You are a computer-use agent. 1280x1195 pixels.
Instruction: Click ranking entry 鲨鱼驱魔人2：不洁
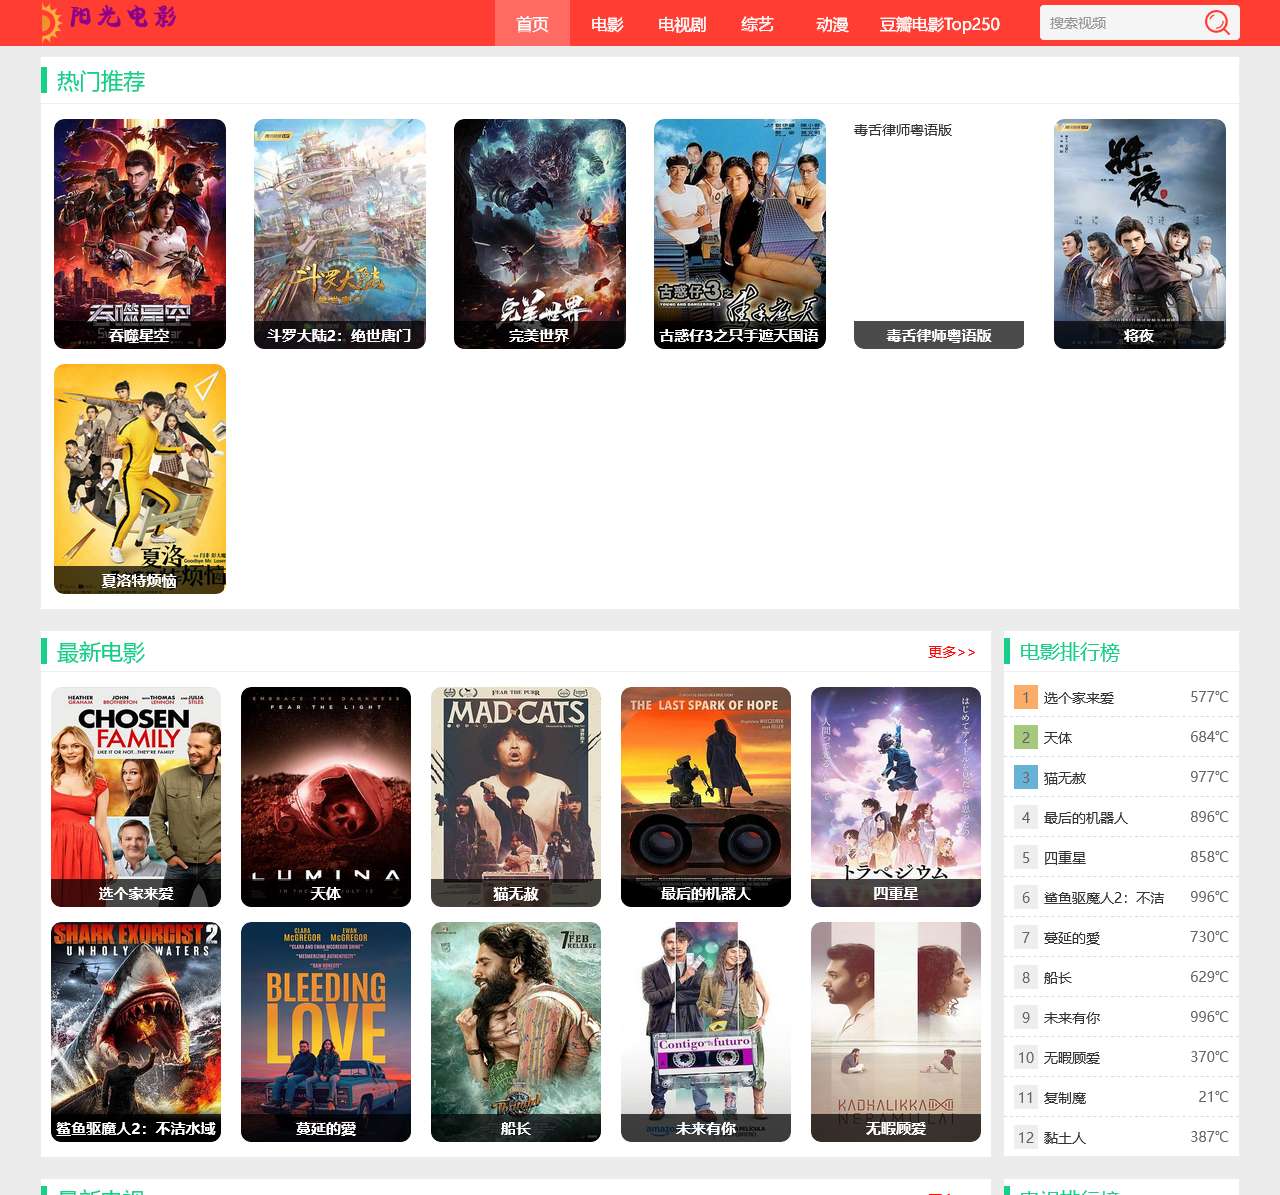1104,898
